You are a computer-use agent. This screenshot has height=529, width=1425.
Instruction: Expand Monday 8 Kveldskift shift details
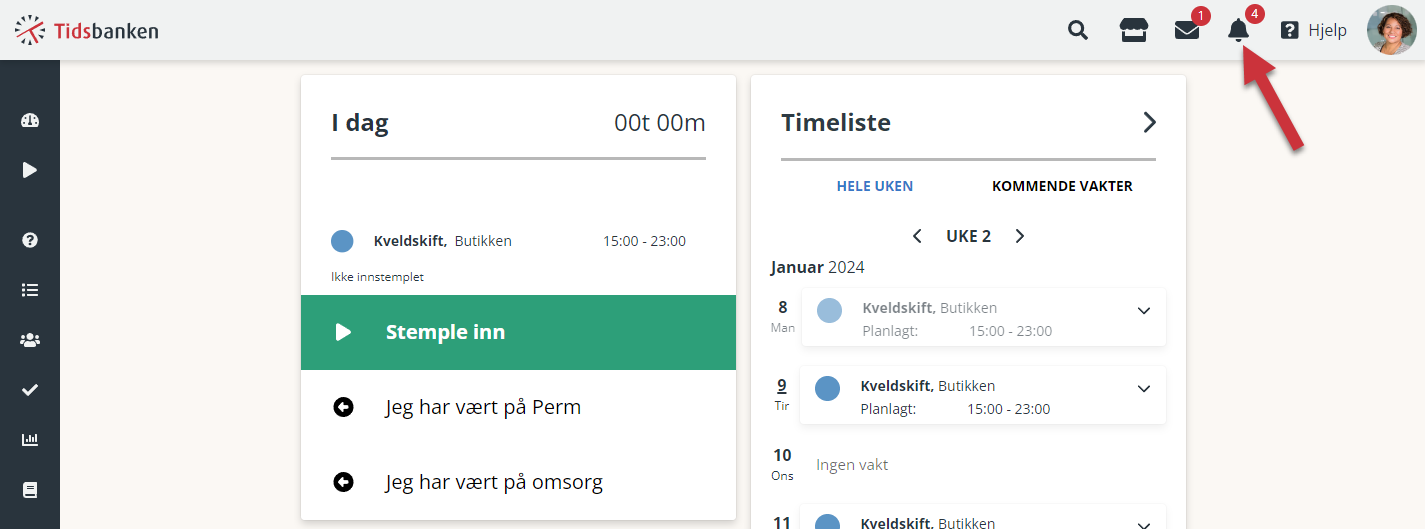point(1145,310)
